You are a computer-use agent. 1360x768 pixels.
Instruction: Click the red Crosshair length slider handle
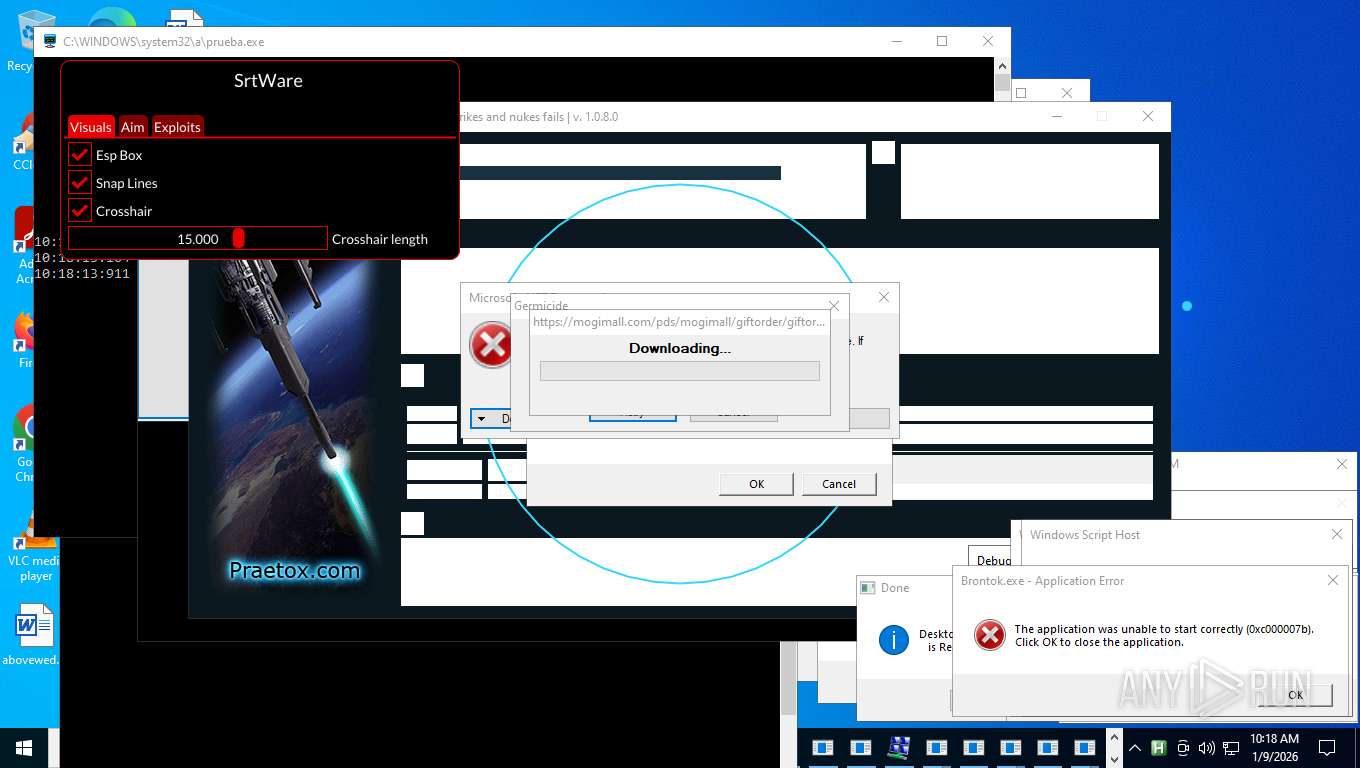[238, 238]
